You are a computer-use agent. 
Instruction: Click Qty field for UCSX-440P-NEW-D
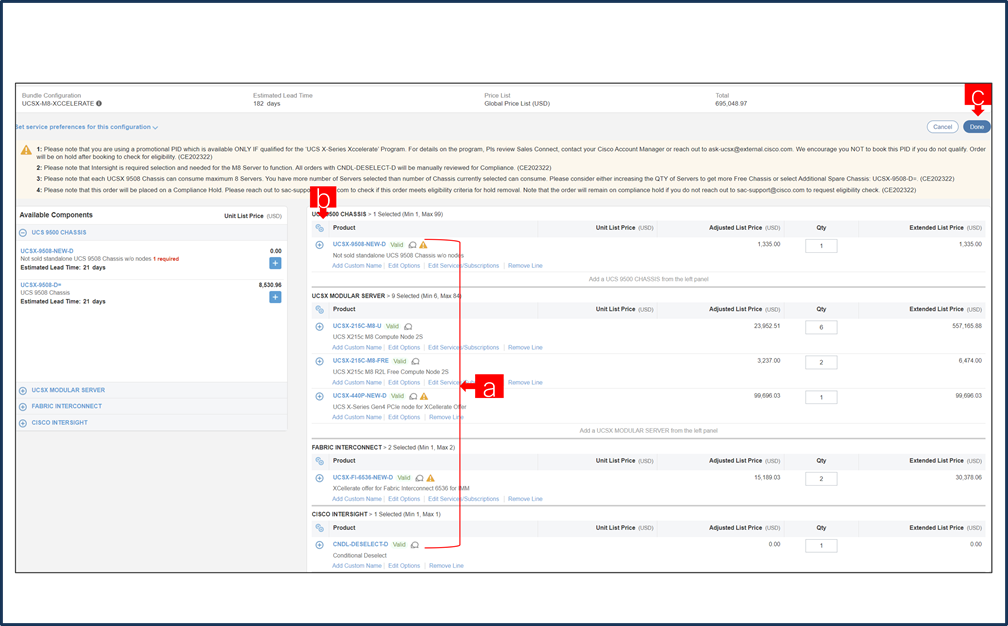(x=821, y=397)
